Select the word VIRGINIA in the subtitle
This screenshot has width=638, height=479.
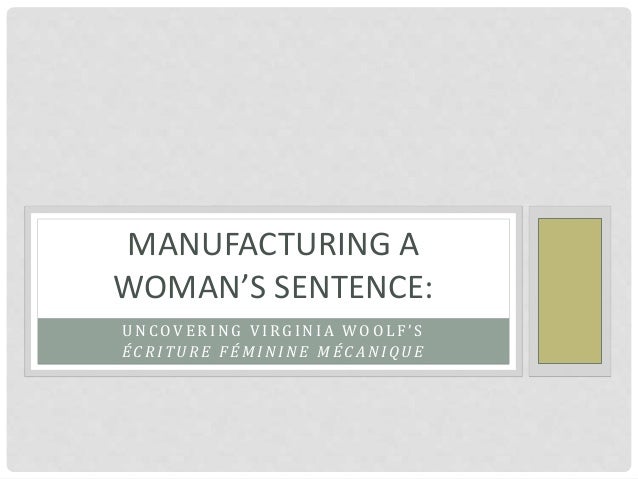click(x=292, y=331)
